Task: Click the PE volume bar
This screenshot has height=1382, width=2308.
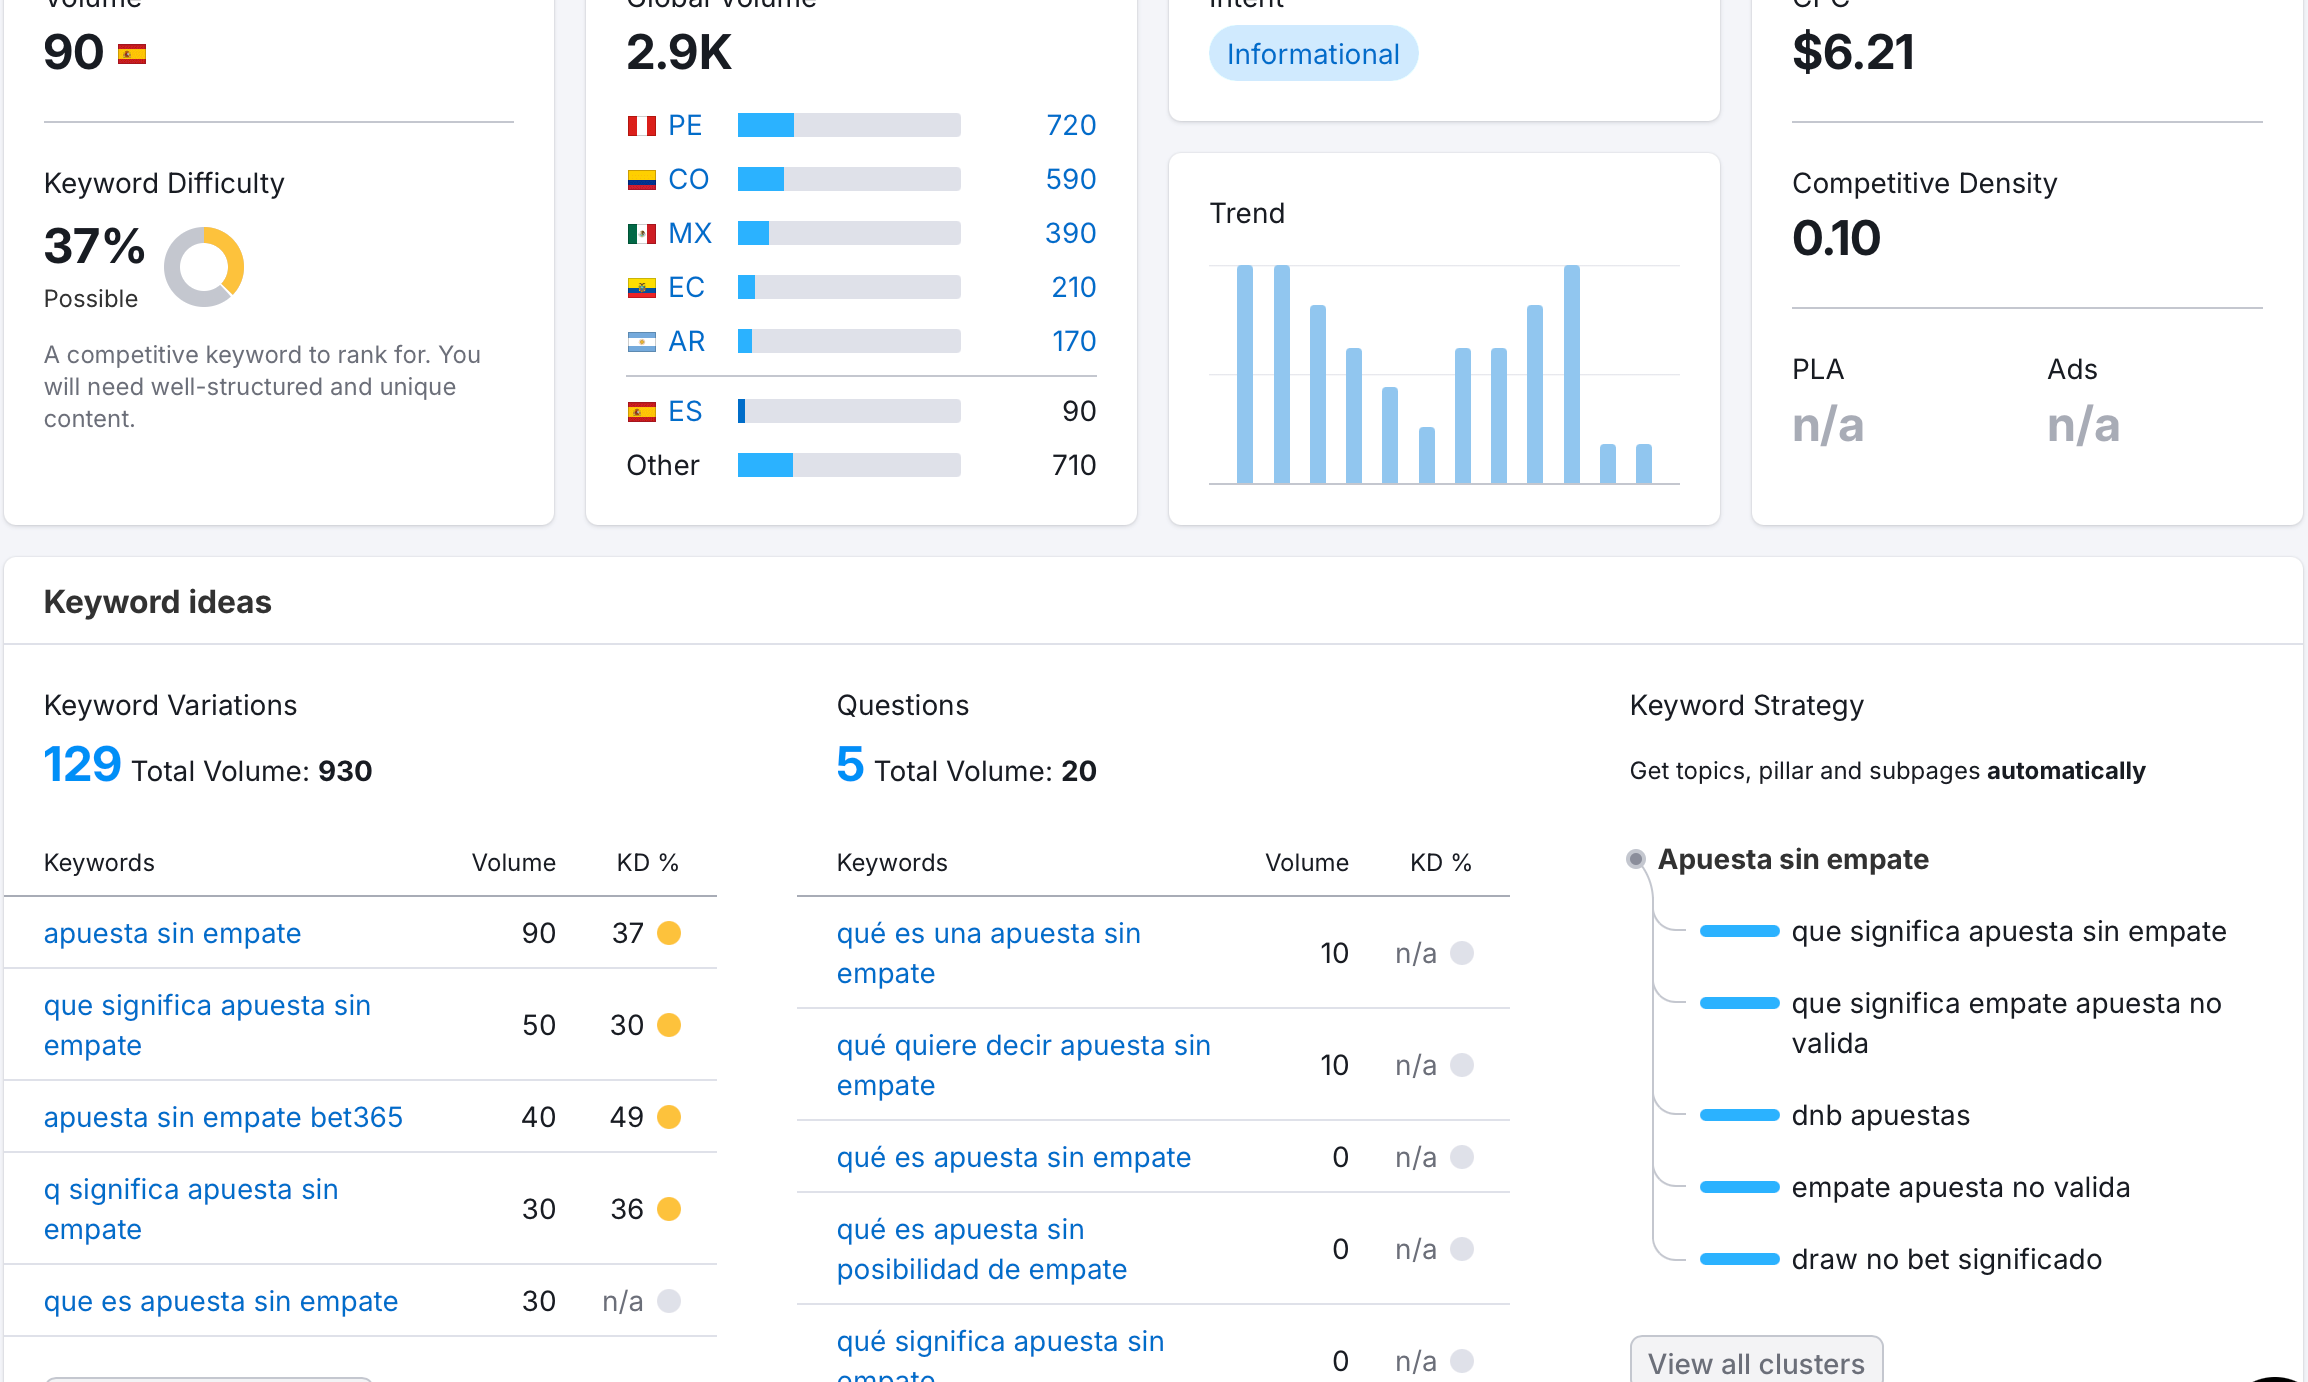Action: [x=848, y=126]
